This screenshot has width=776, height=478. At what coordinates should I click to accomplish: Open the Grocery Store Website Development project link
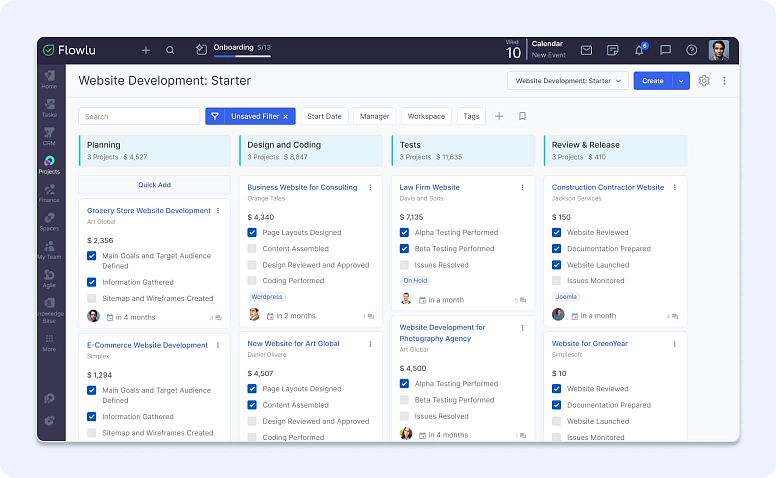(148, 211)
